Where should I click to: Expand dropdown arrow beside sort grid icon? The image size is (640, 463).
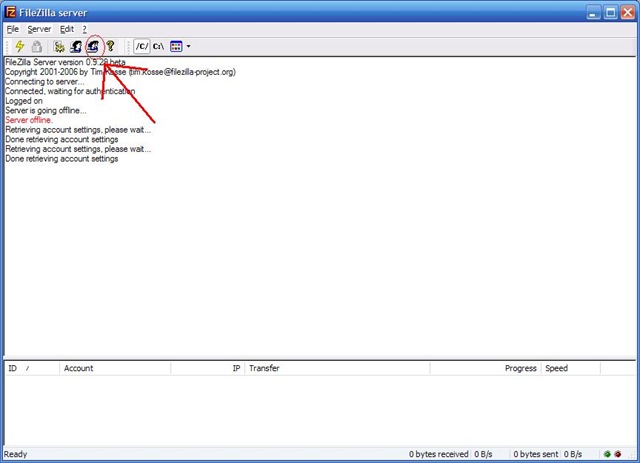pos(188,46)
